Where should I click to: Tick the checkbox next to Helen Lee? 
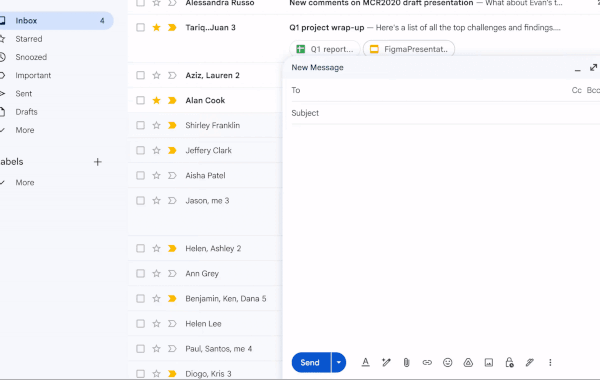click(140, 323)
